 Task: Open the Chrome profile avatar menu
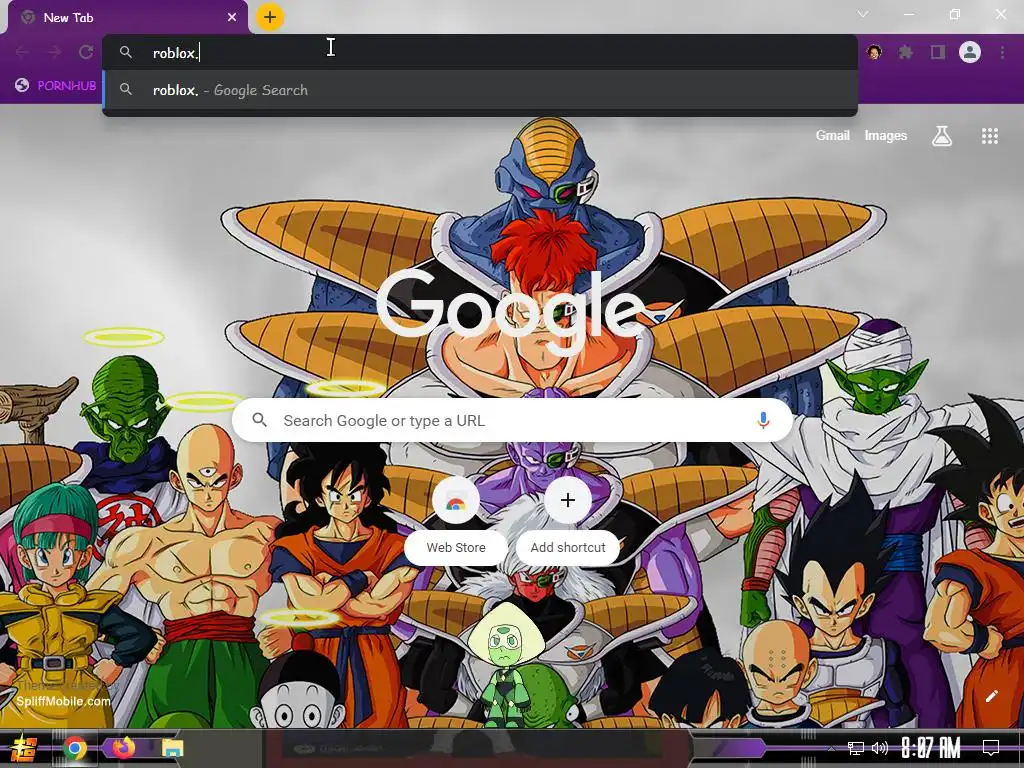pos(970,52)
